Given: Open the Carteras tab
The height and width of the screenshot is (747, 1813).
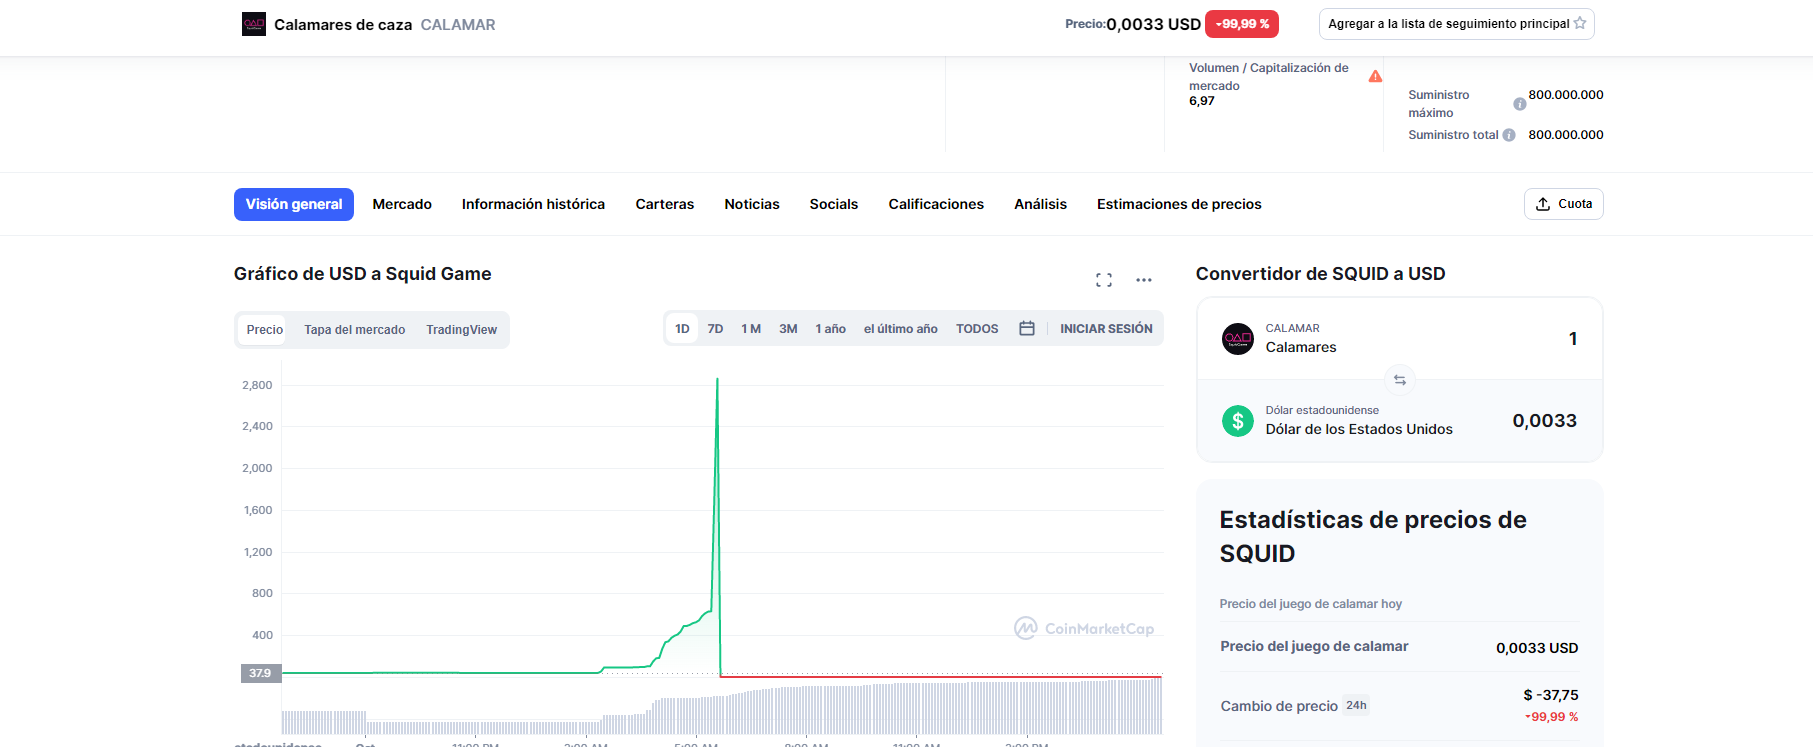Looking at the screenshot, I should 665,204.
